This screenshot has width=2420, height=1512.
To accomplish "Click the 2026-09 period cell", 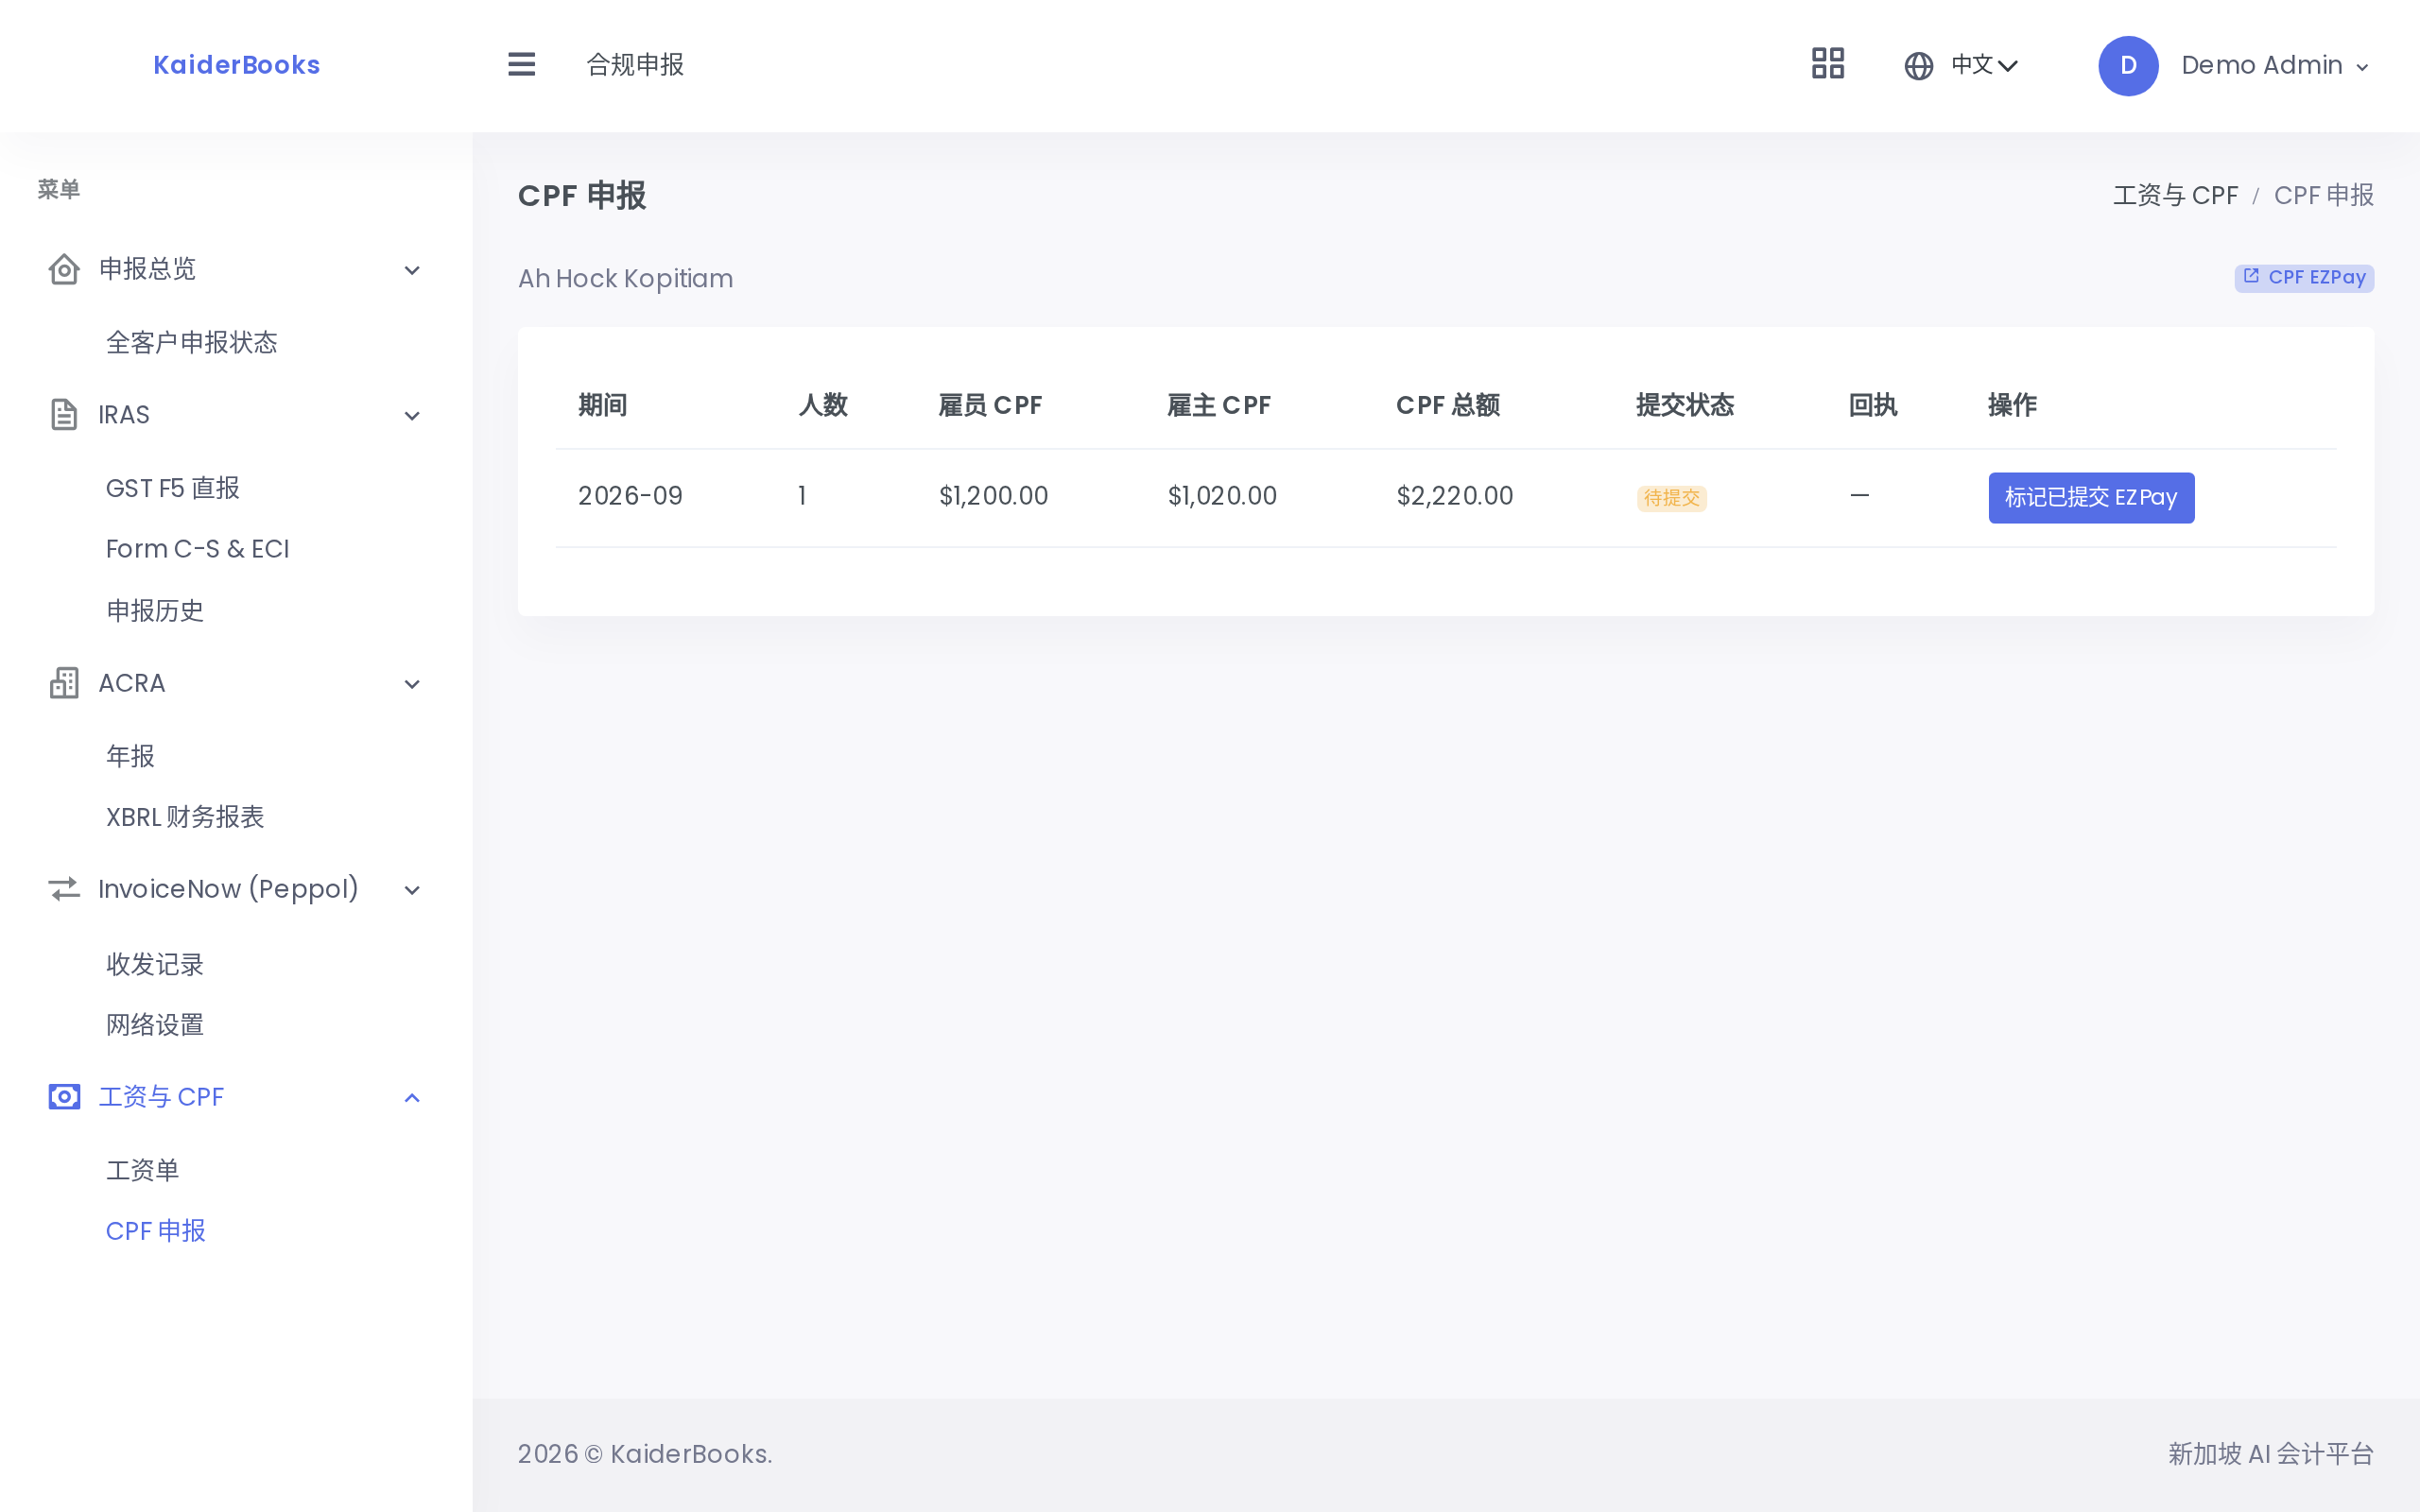I will tap(630, 496).
